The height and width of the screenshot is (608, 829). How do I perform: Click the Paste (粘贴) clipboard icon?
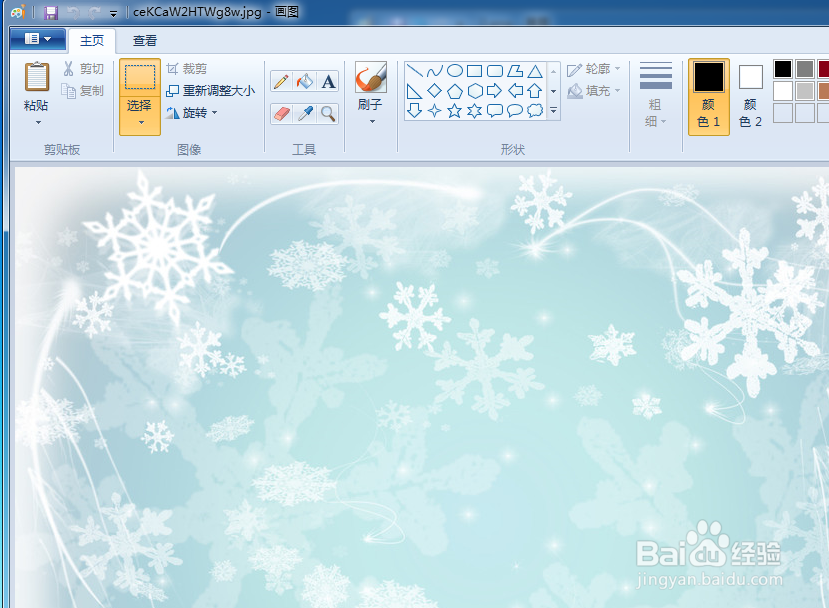[x=36, y=77]
